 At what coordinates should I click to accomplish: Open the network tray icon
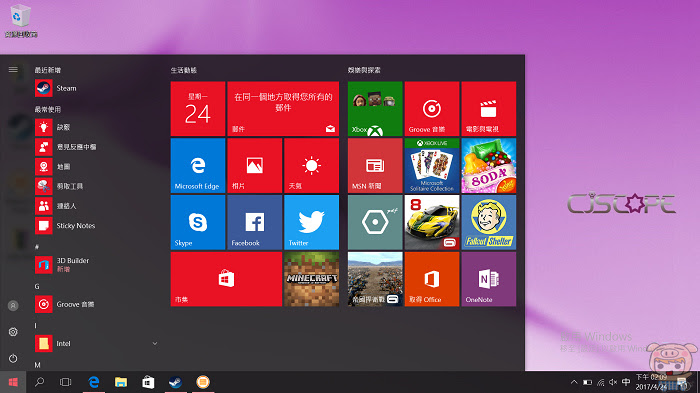[x=600, y=382]
